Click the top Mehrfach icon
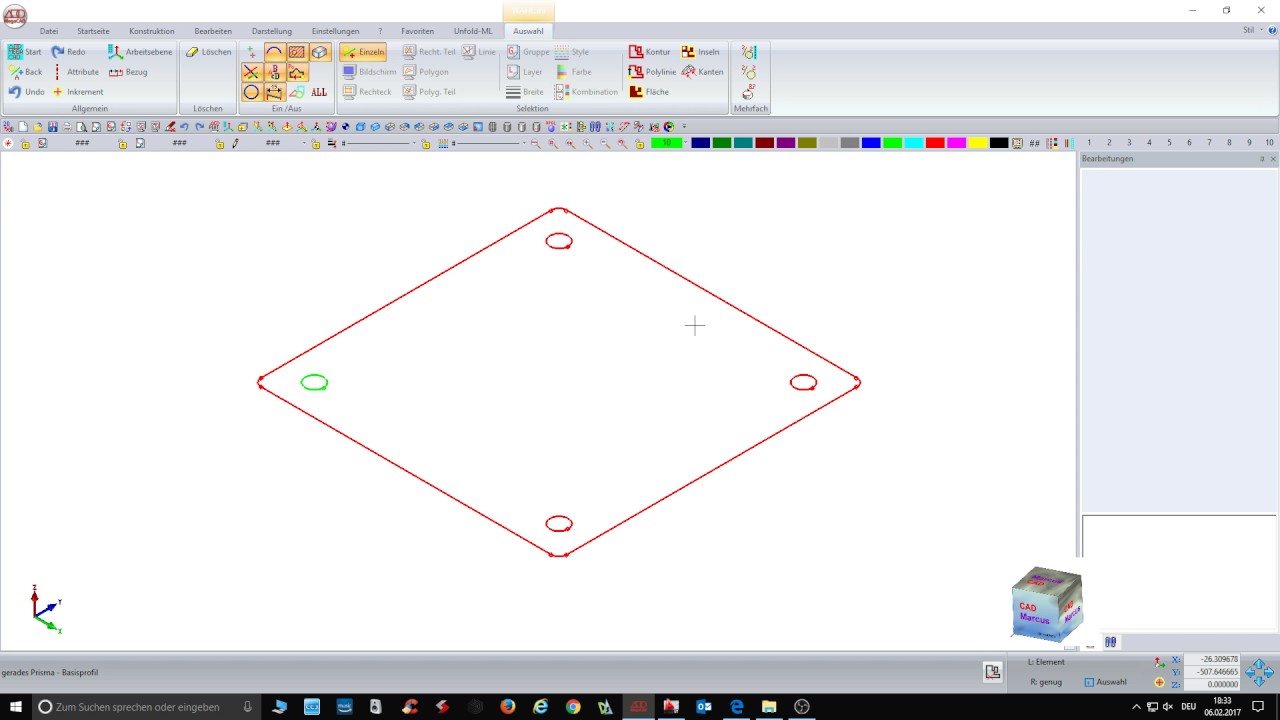Viewport: 1280px width, 720px height. click(749, 52)
